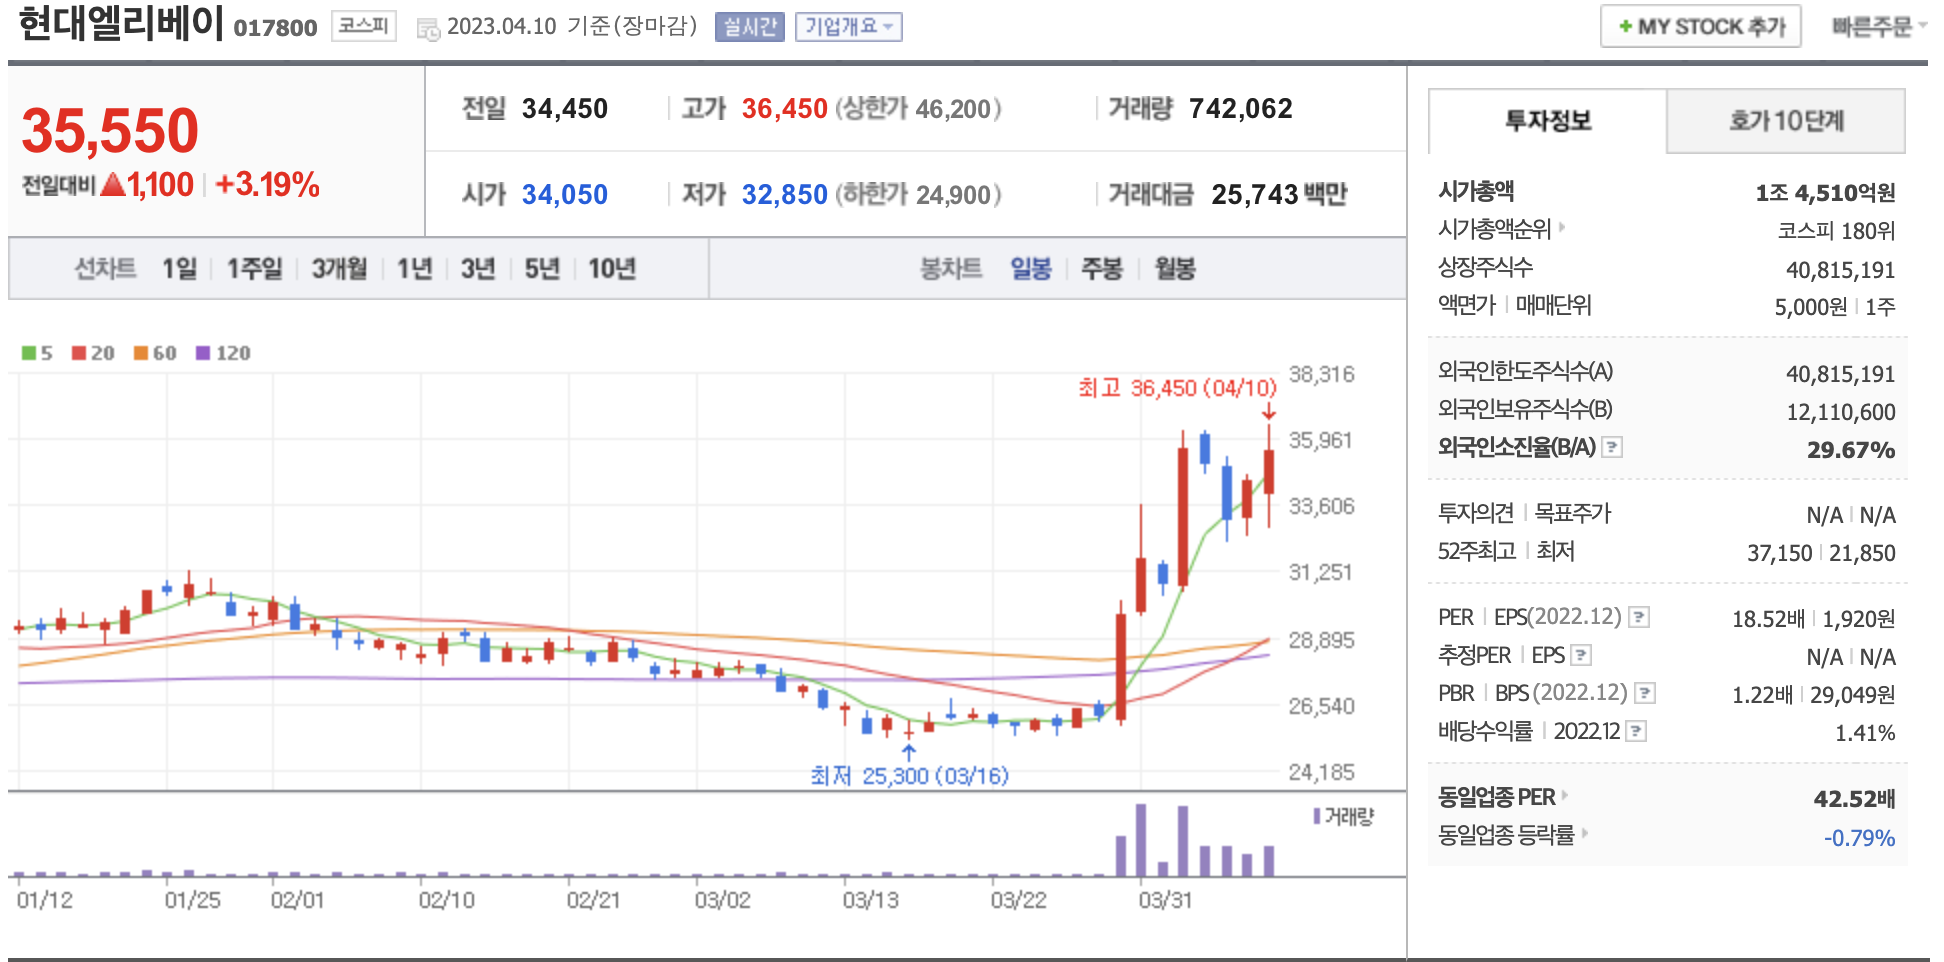Click help icon next to 외국인소진율(B/A)
1944x962 pixels.
pyautogui.click(x=1611, y=447)
